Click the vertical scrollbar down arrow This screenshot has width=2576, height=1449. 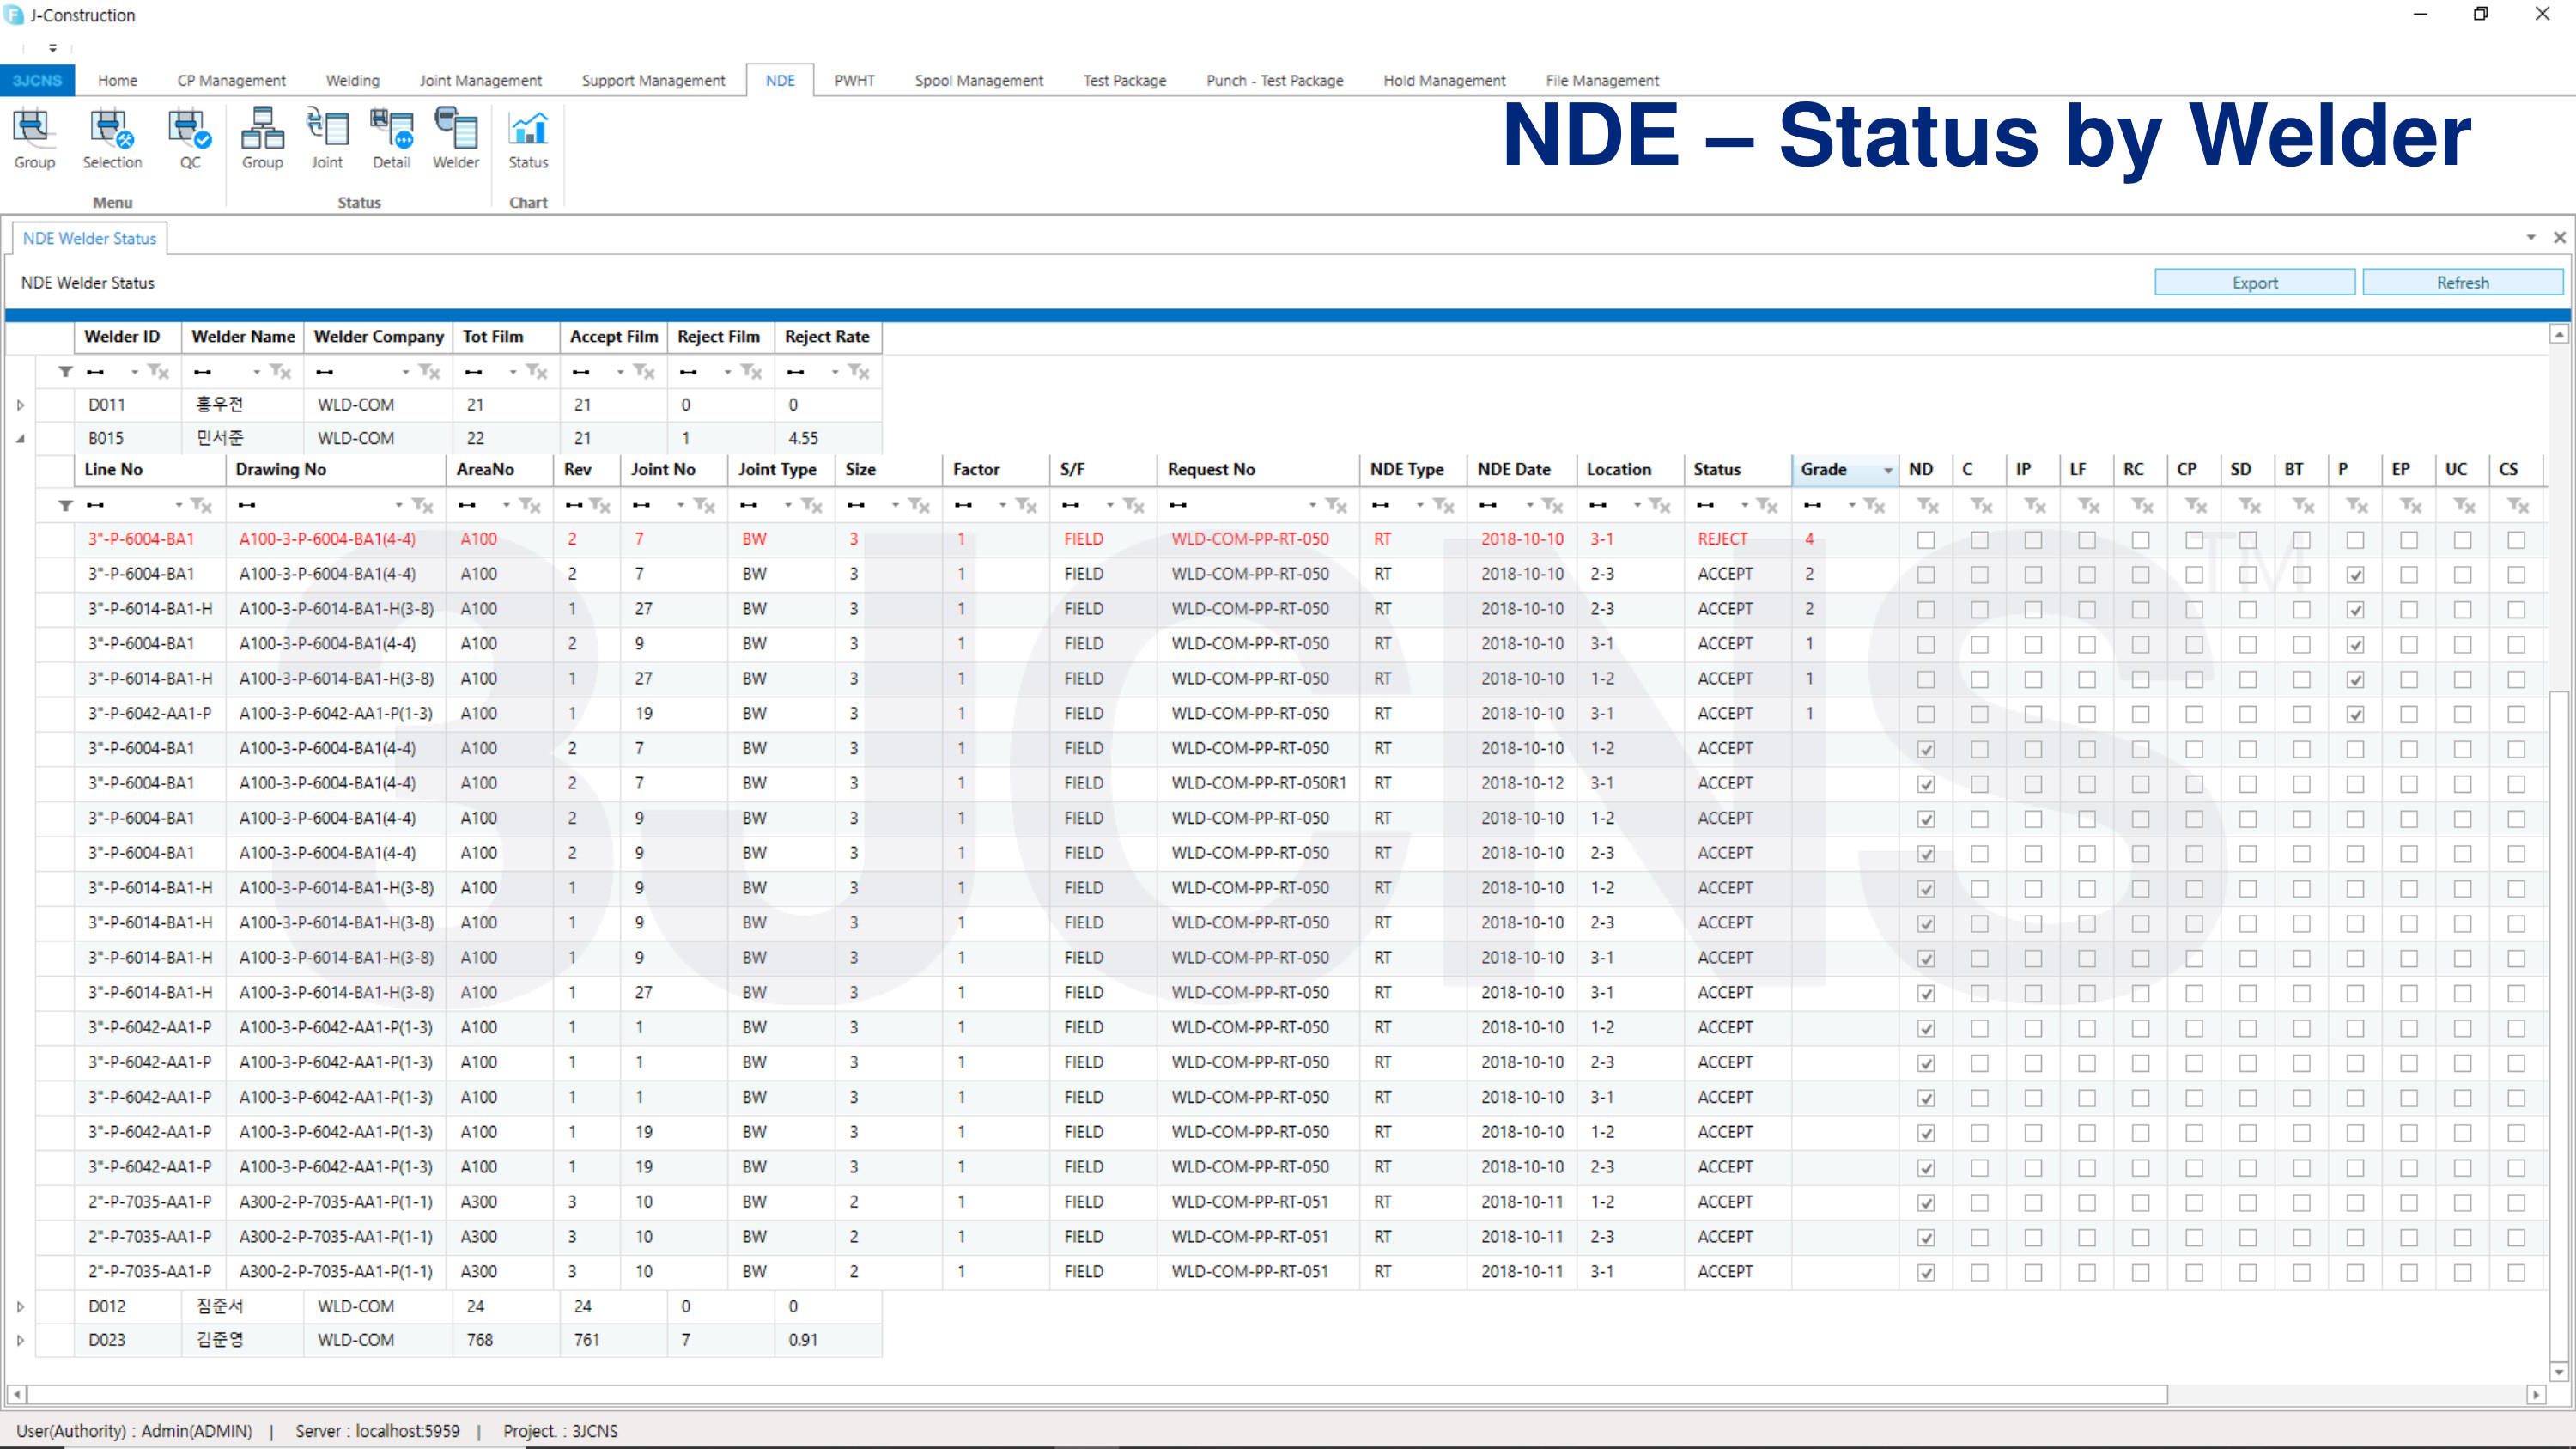coord(2559,1372)
